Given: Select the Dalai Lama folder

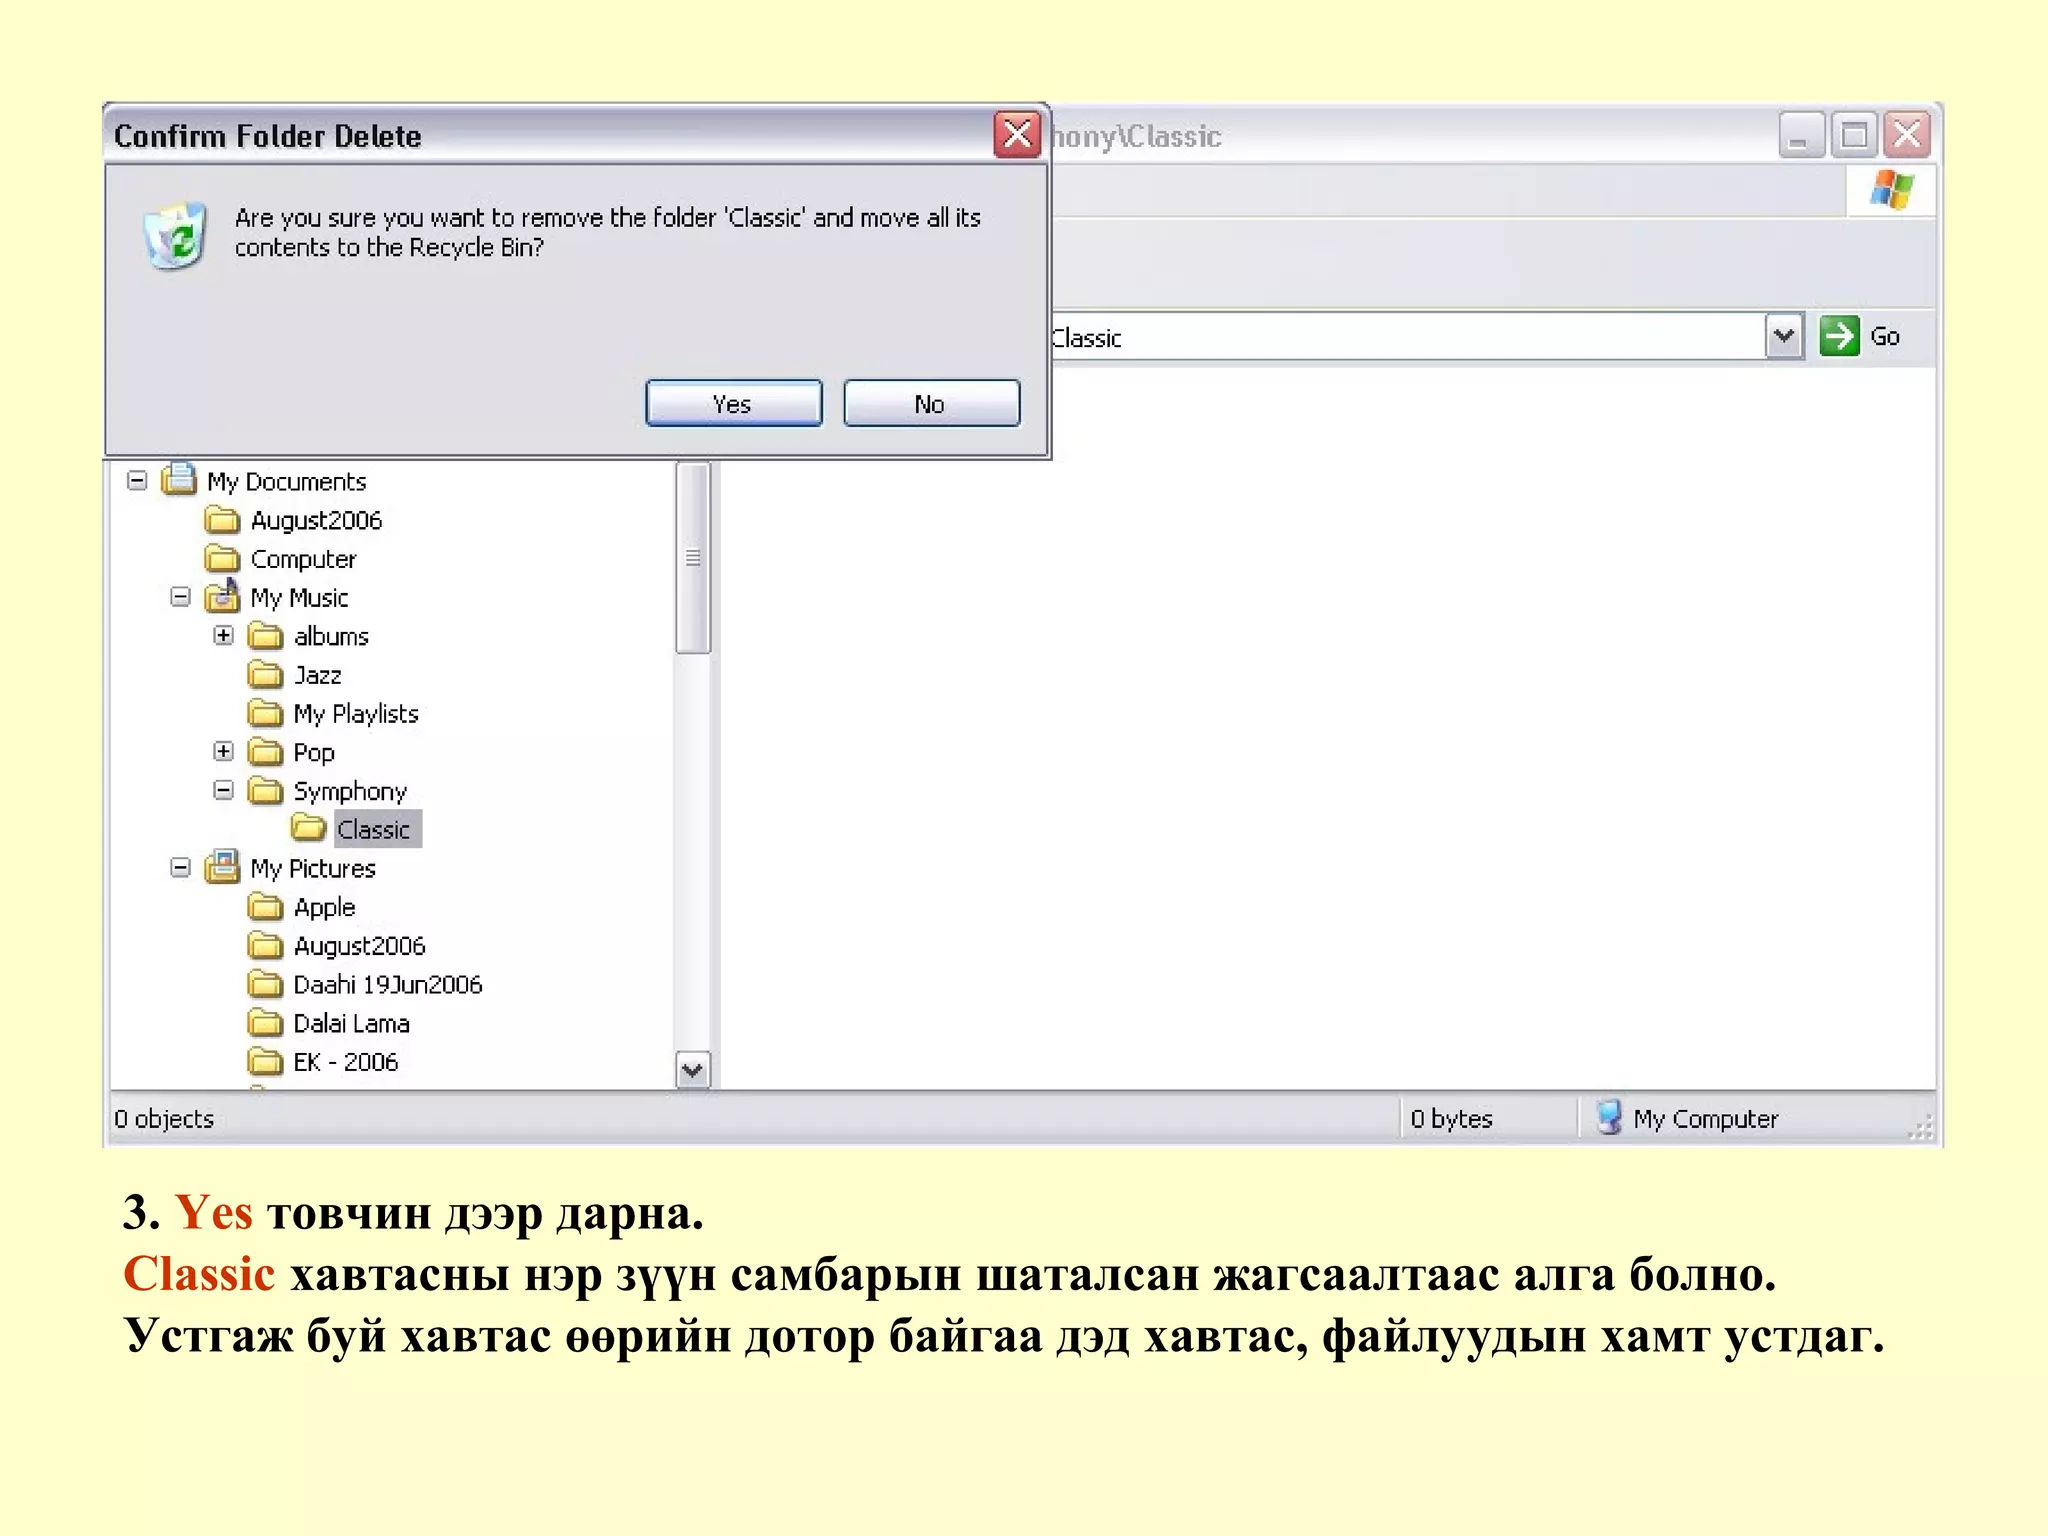Looking at the screenshot, I should tap(350, 1023).
